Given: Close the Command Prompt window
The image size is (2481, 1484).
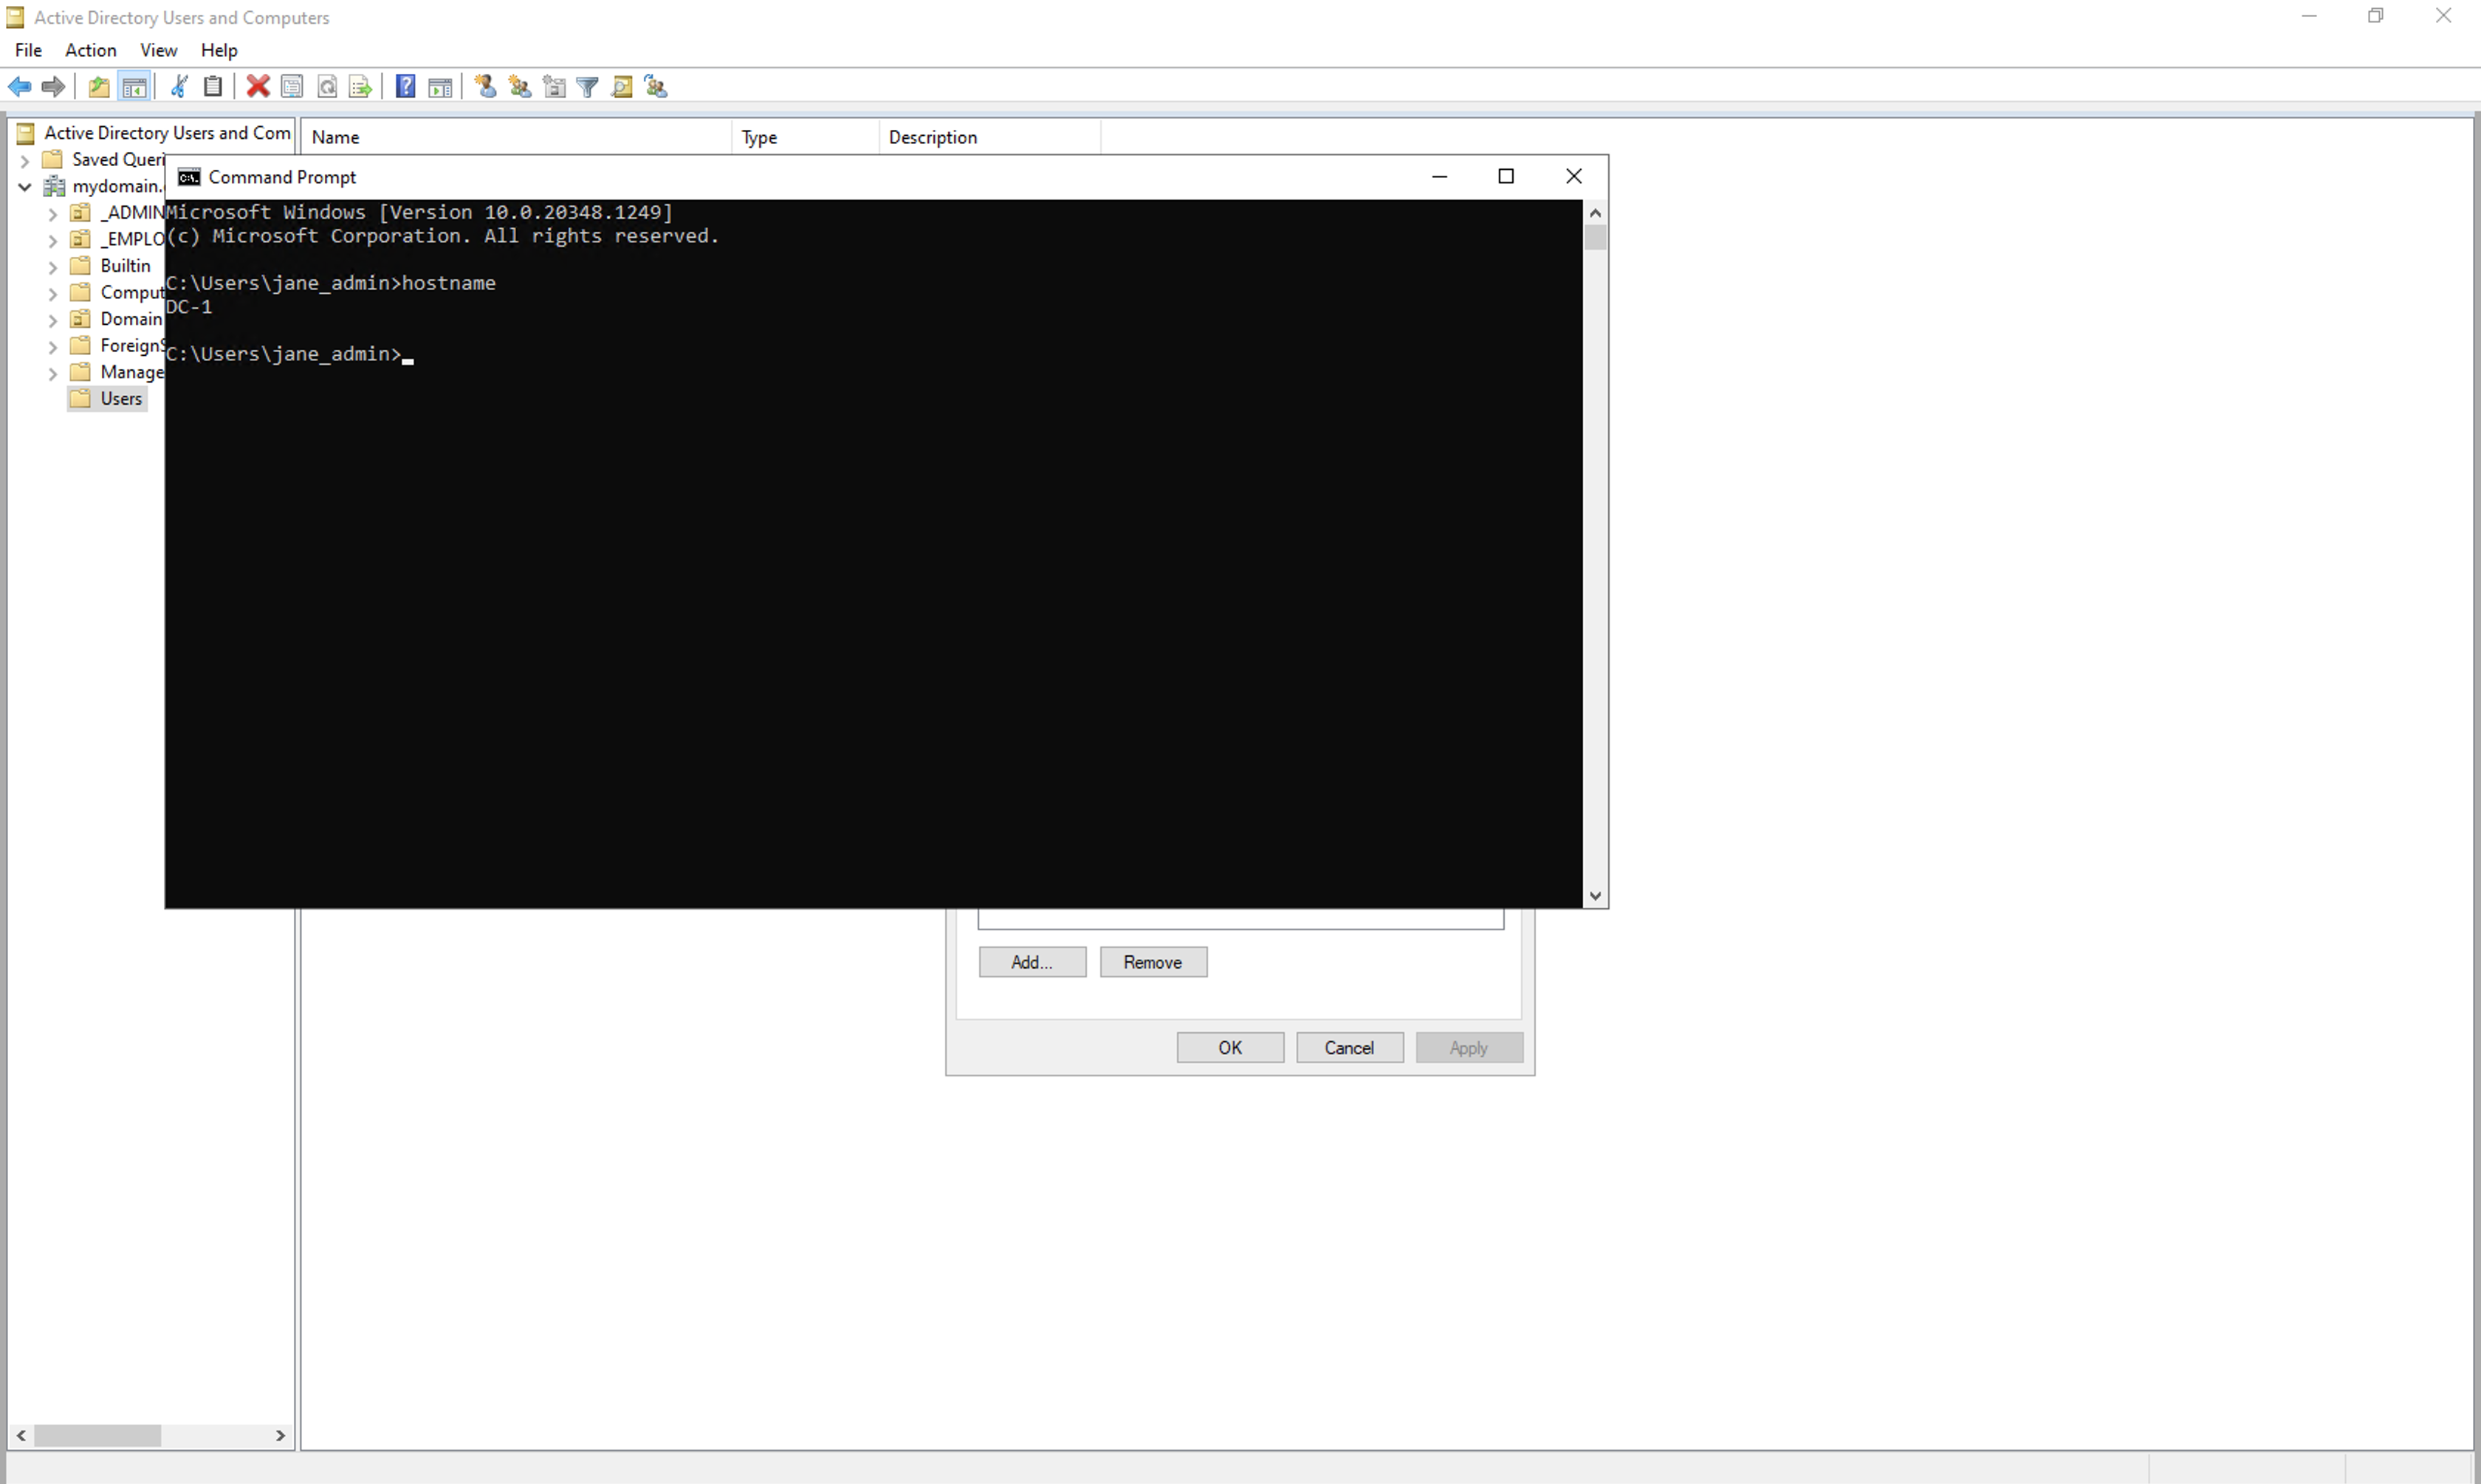Looking at the screenshot, I should [1573, 177].
